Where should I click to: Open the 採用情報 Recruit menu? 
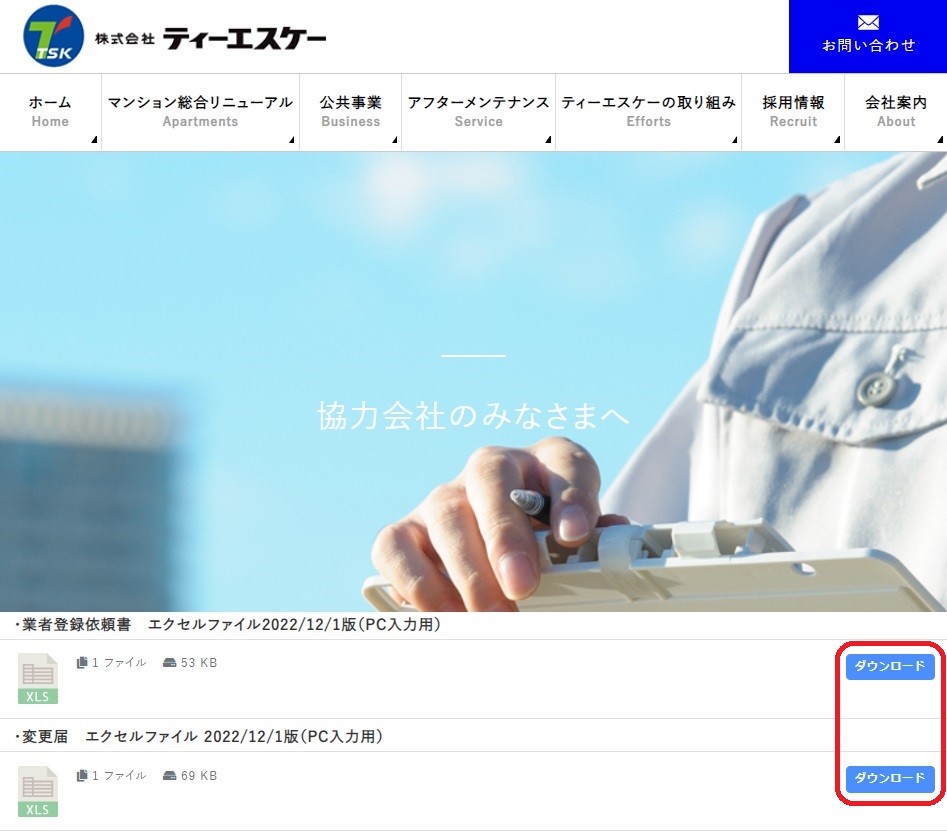793,112
